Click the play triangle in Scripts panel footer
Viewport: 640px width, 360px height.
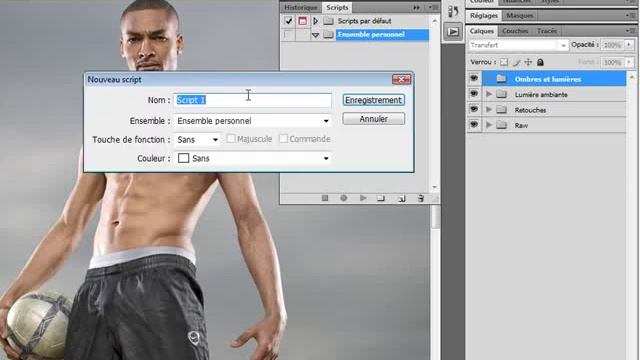coord(363,198)
